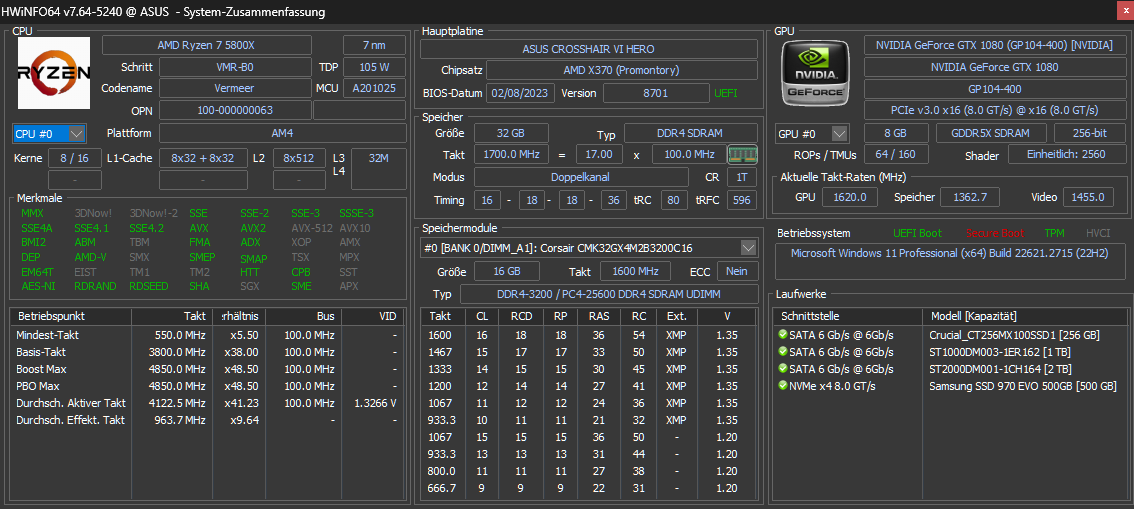Click the NVIDIA GeForce GTX 1080 (GP104-400) field
1134x509 pixels.
tap(994, 45)
